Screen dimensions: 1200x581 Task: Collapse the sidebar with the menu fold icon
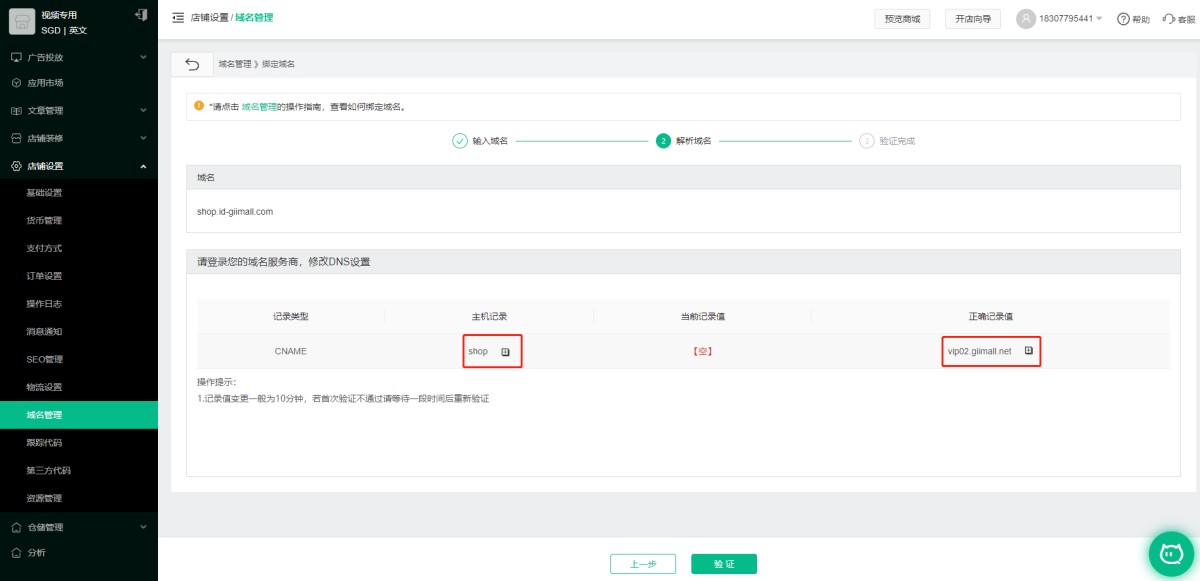pyautogui.click(x=178, y=18)
